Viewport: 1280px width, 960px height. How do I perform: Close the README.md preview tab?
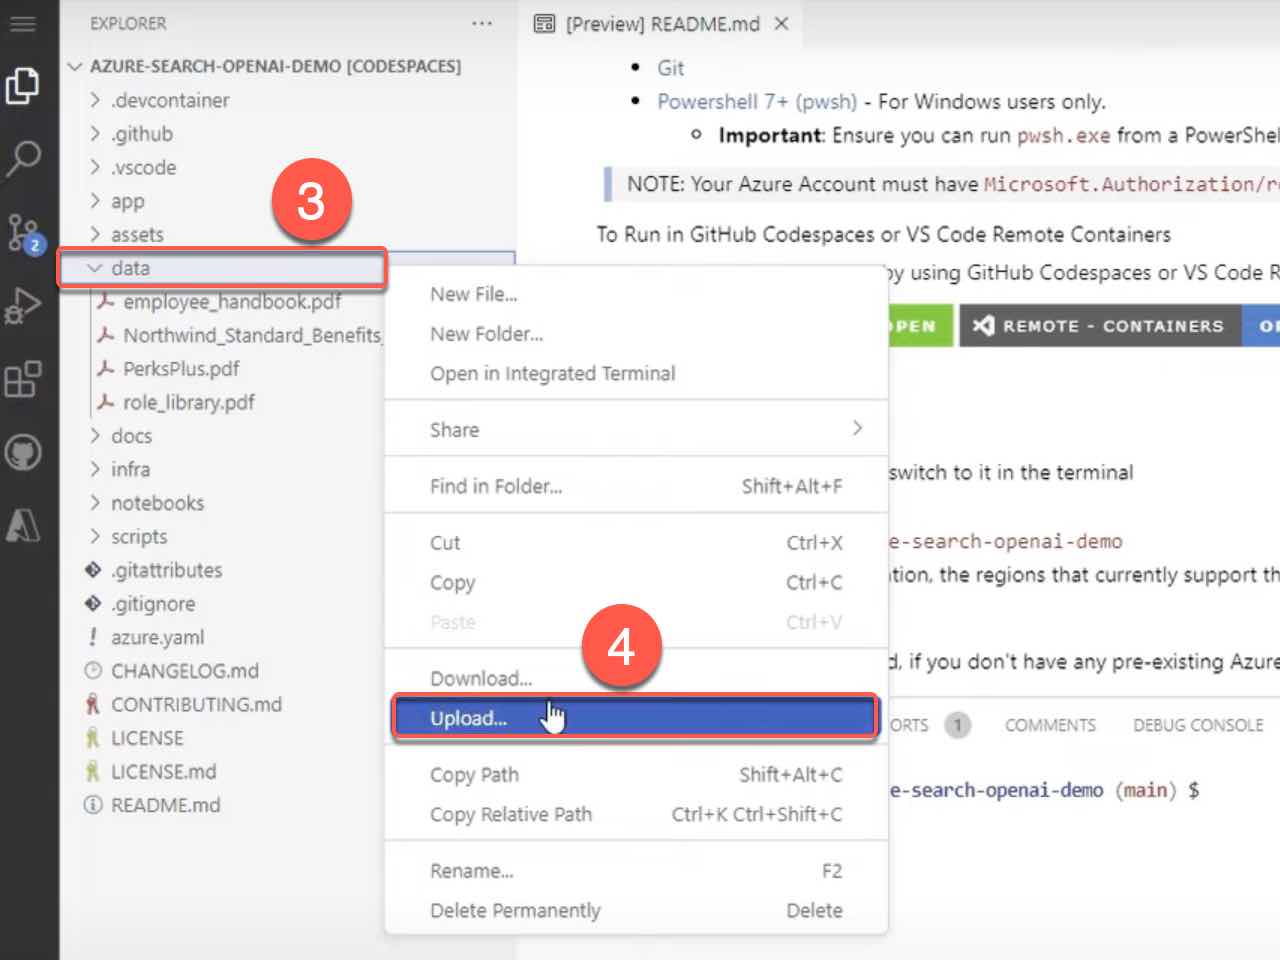click(x=782, y=23)
